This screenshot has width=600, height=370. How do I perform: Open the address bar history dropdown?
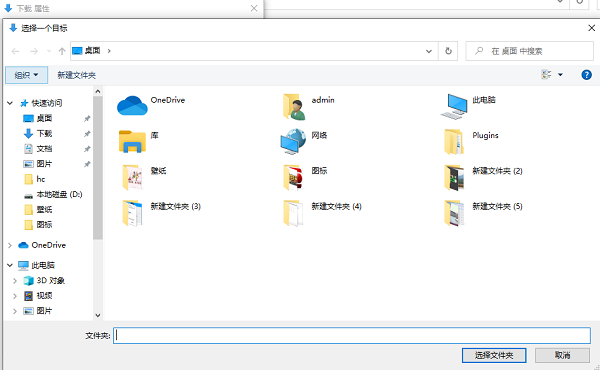click(429, 51)
